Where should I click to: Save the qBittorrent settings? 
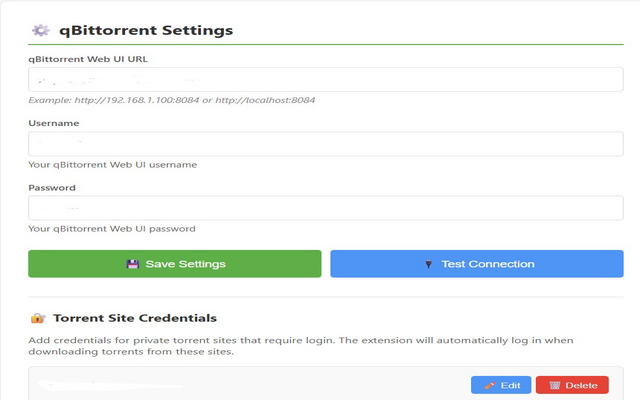pos(175,264)
